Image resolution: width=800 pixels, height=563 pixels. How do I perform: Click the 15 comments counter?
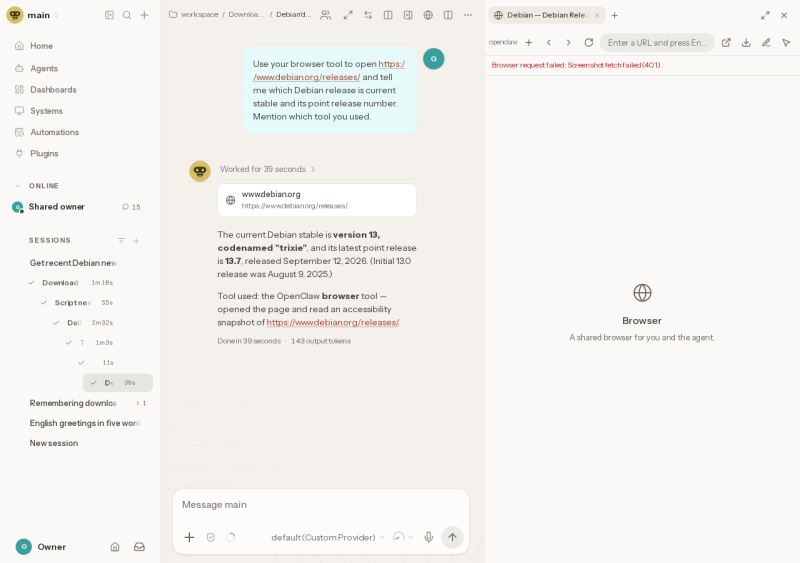pos(131,207)
